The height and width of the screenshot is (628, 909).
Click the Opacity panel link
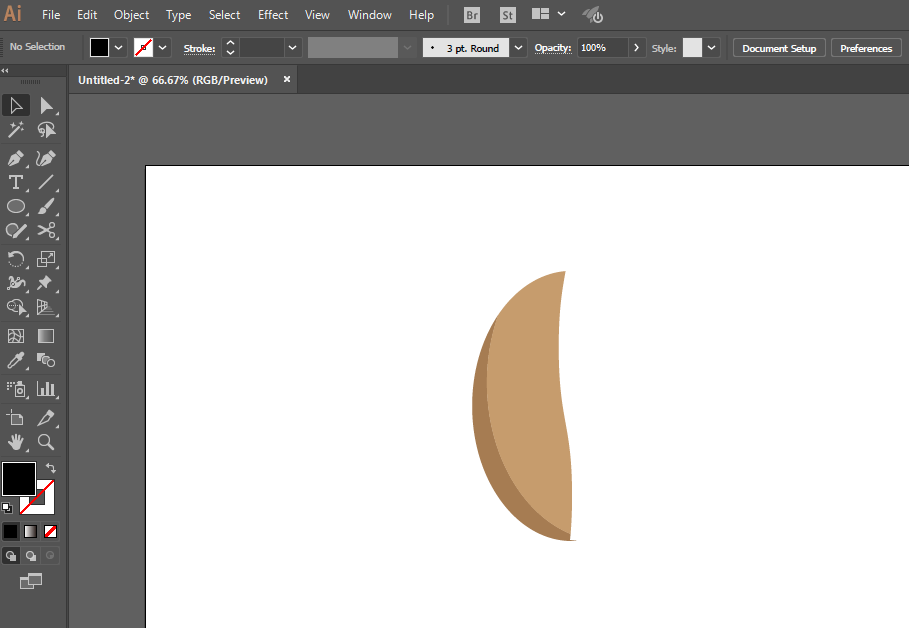[553, 48]
